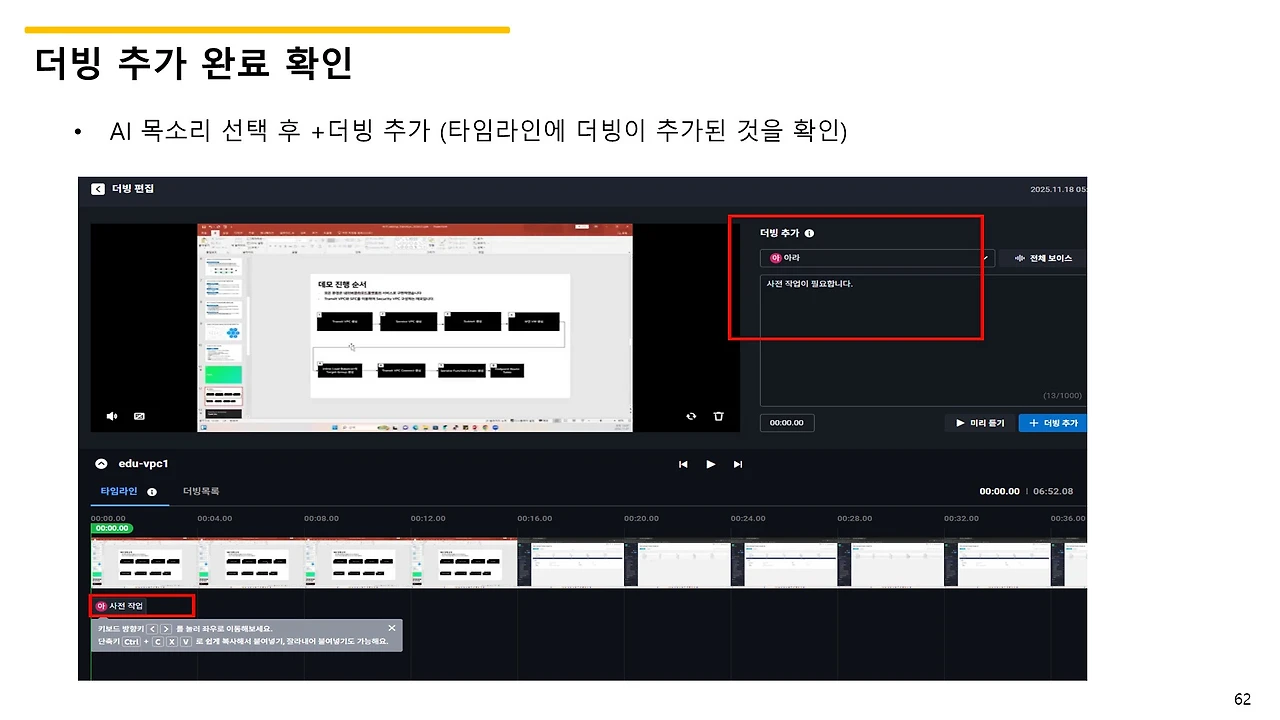
Task: Delete the clip using the trash icon
Action: coord(719,416)
